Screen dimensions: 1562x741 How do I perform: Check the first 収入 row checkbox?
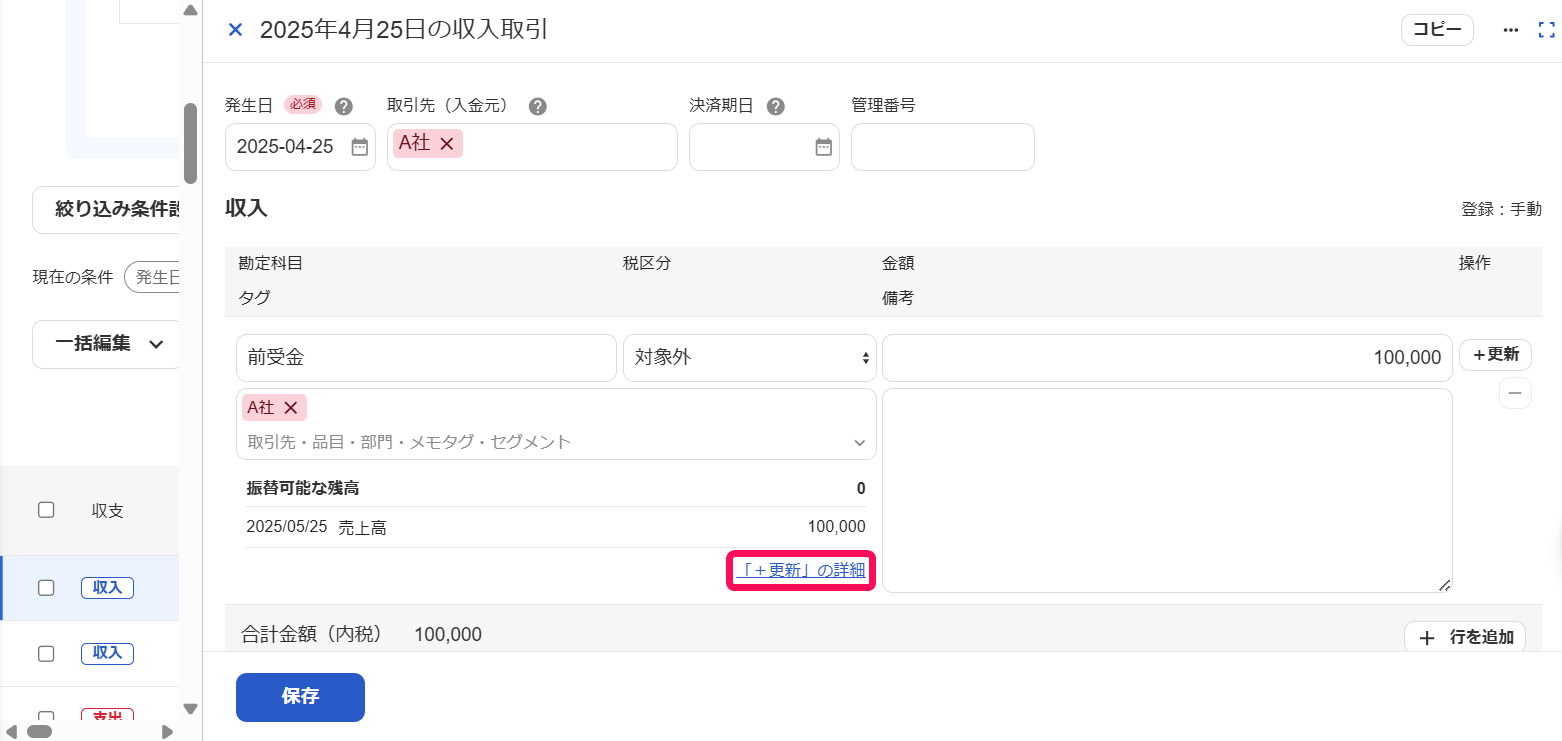coord(46,588)
